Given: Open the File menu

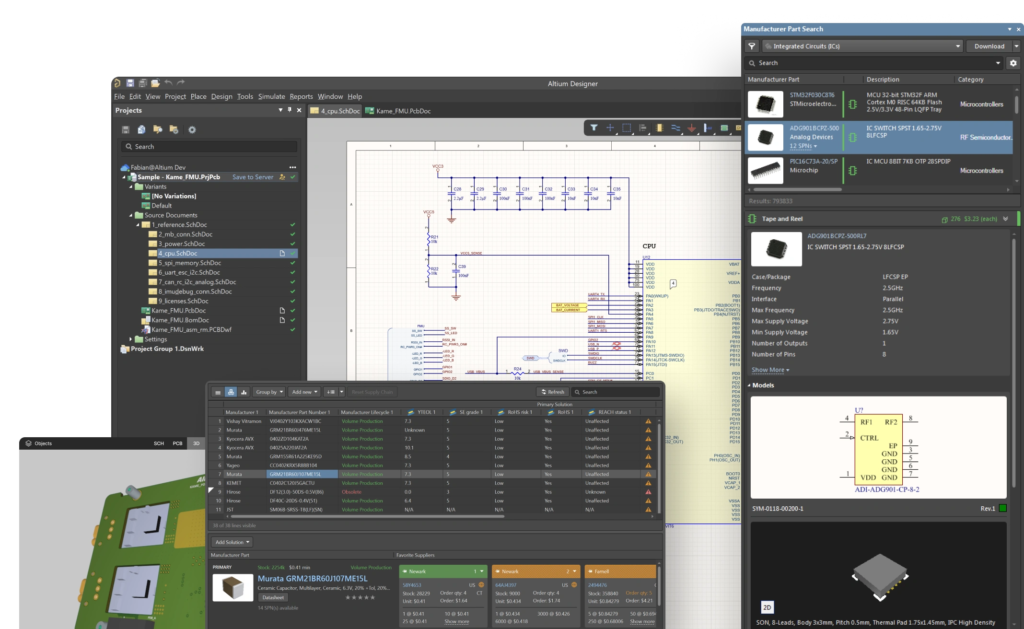Looking at the screenshot, I should coord(120,97).
